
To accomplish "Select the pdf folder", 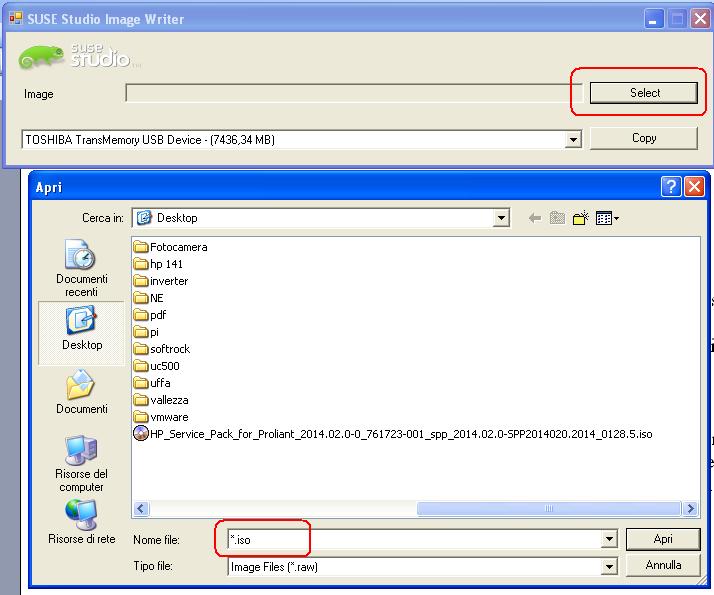I will tap(150, 315).
